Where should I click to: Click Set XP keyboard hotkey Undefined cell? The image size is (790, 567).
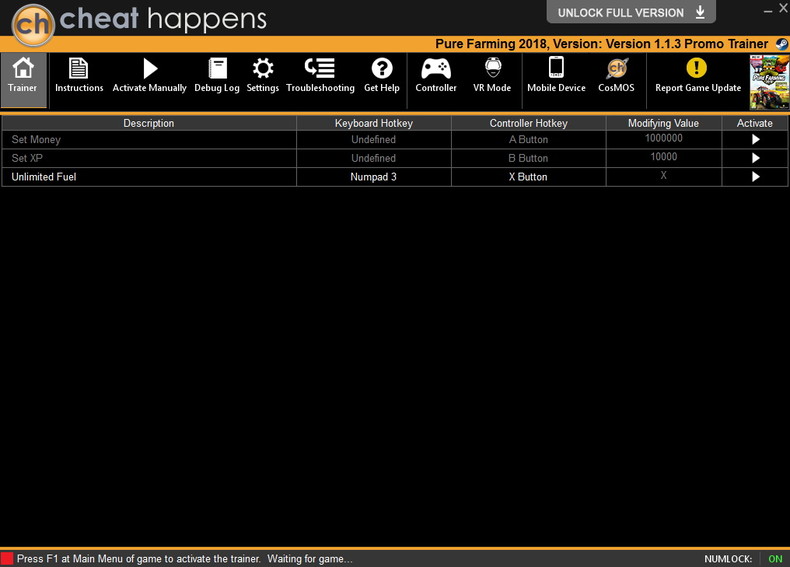(373, 158)
